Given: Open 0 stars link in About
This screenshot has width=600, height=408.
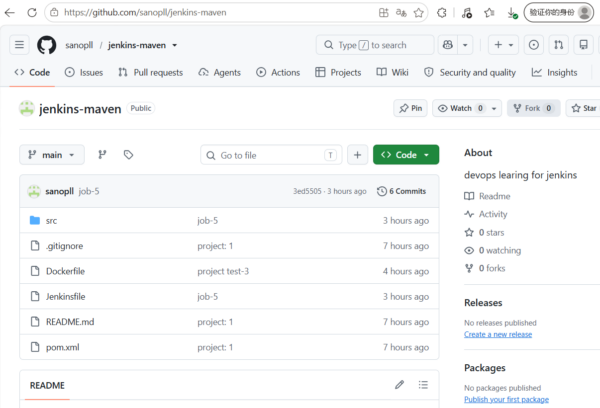Looking at the screenshot, I should pos(484,232).
